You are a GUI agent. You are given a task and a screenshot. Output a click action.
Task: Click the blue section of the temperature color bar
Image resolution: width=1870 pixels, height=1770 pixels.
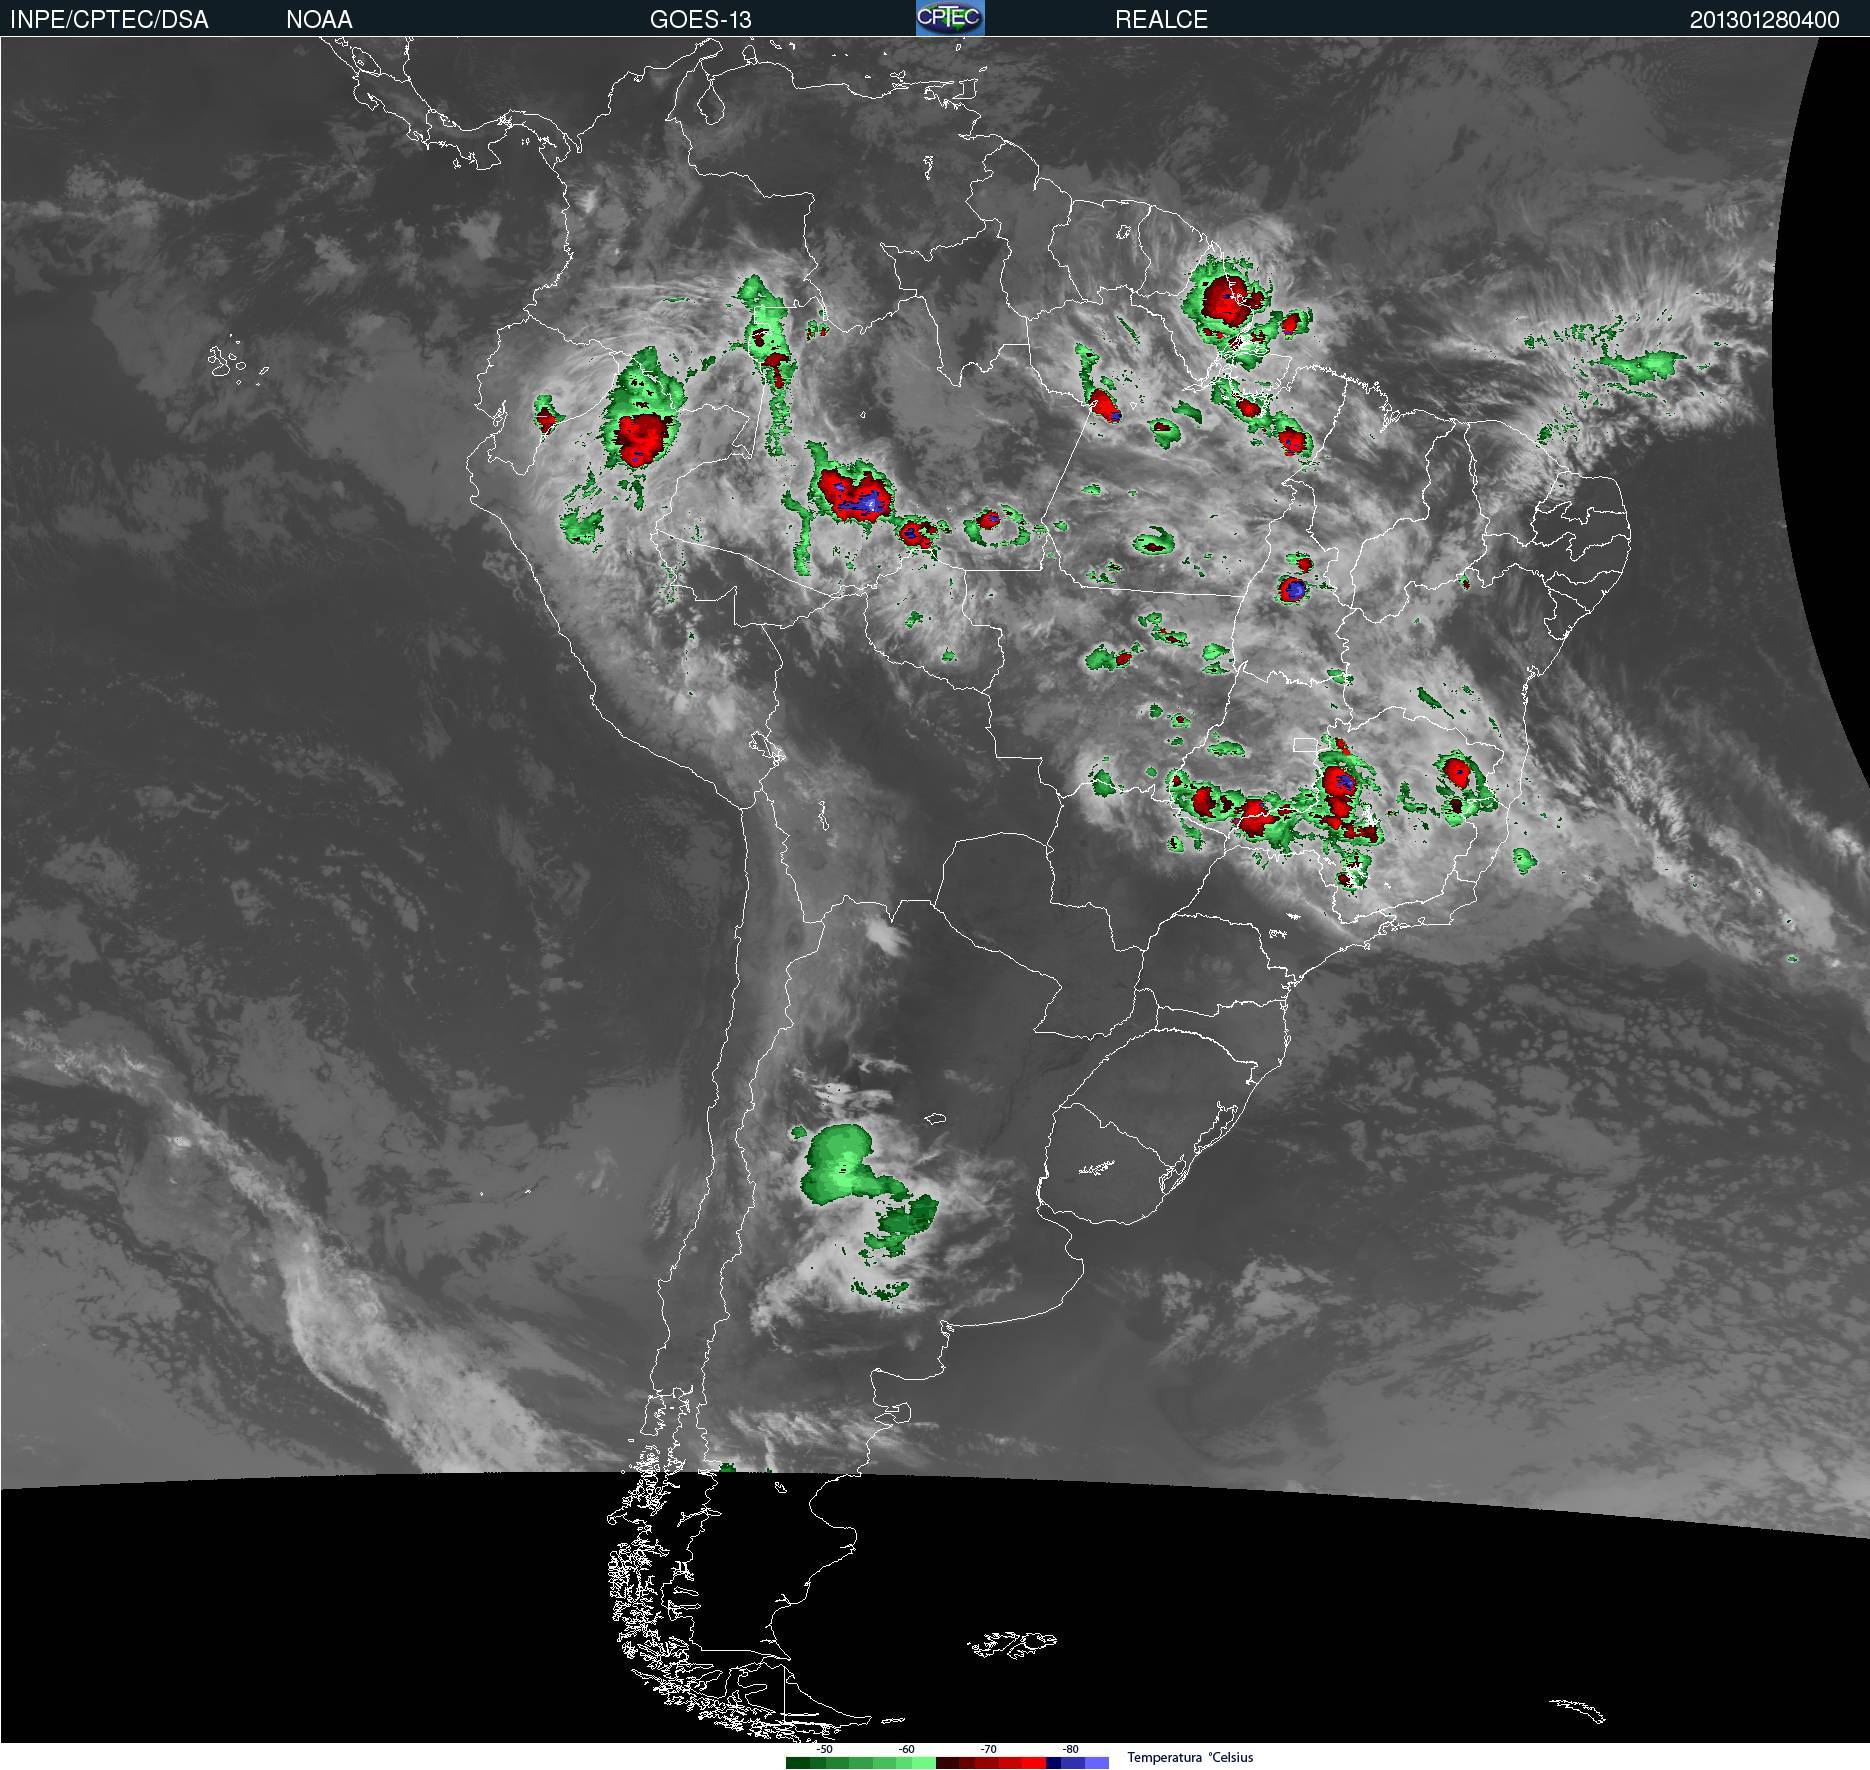[1078, 1763]
